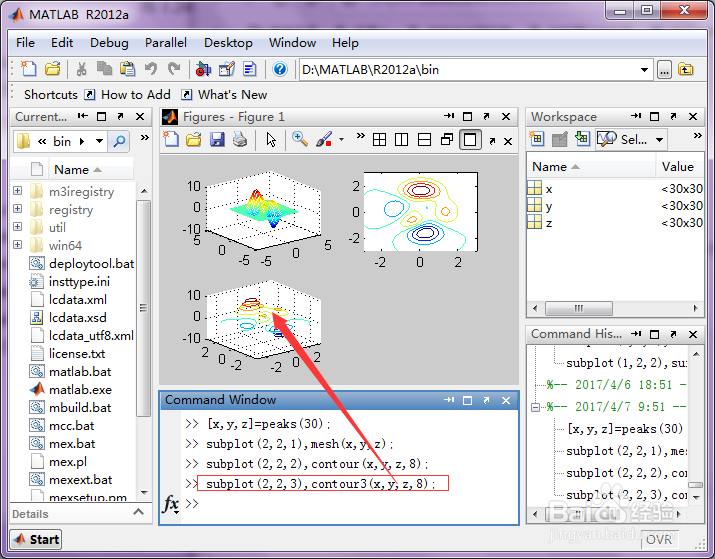Open the GUIDE icon in toolbar
The image size is (715, 559).
tap(226, 69)
